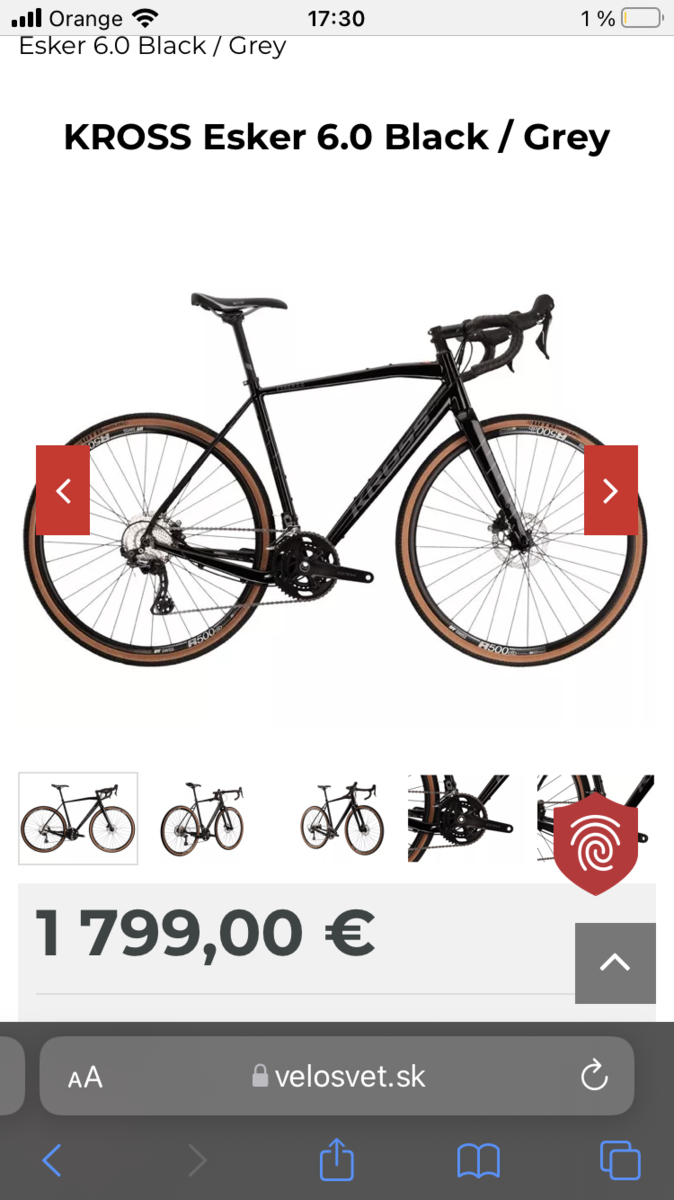Tap the 17:30 status bar clock
This screenshot has width=674, height=1200.
(x=336, y=18)
